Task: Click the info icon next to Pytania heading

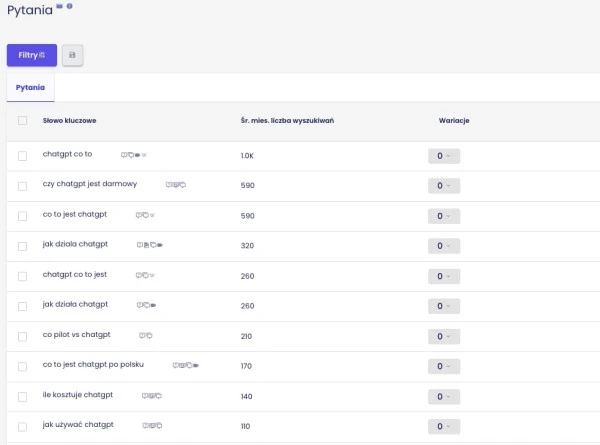Action: 69,7
